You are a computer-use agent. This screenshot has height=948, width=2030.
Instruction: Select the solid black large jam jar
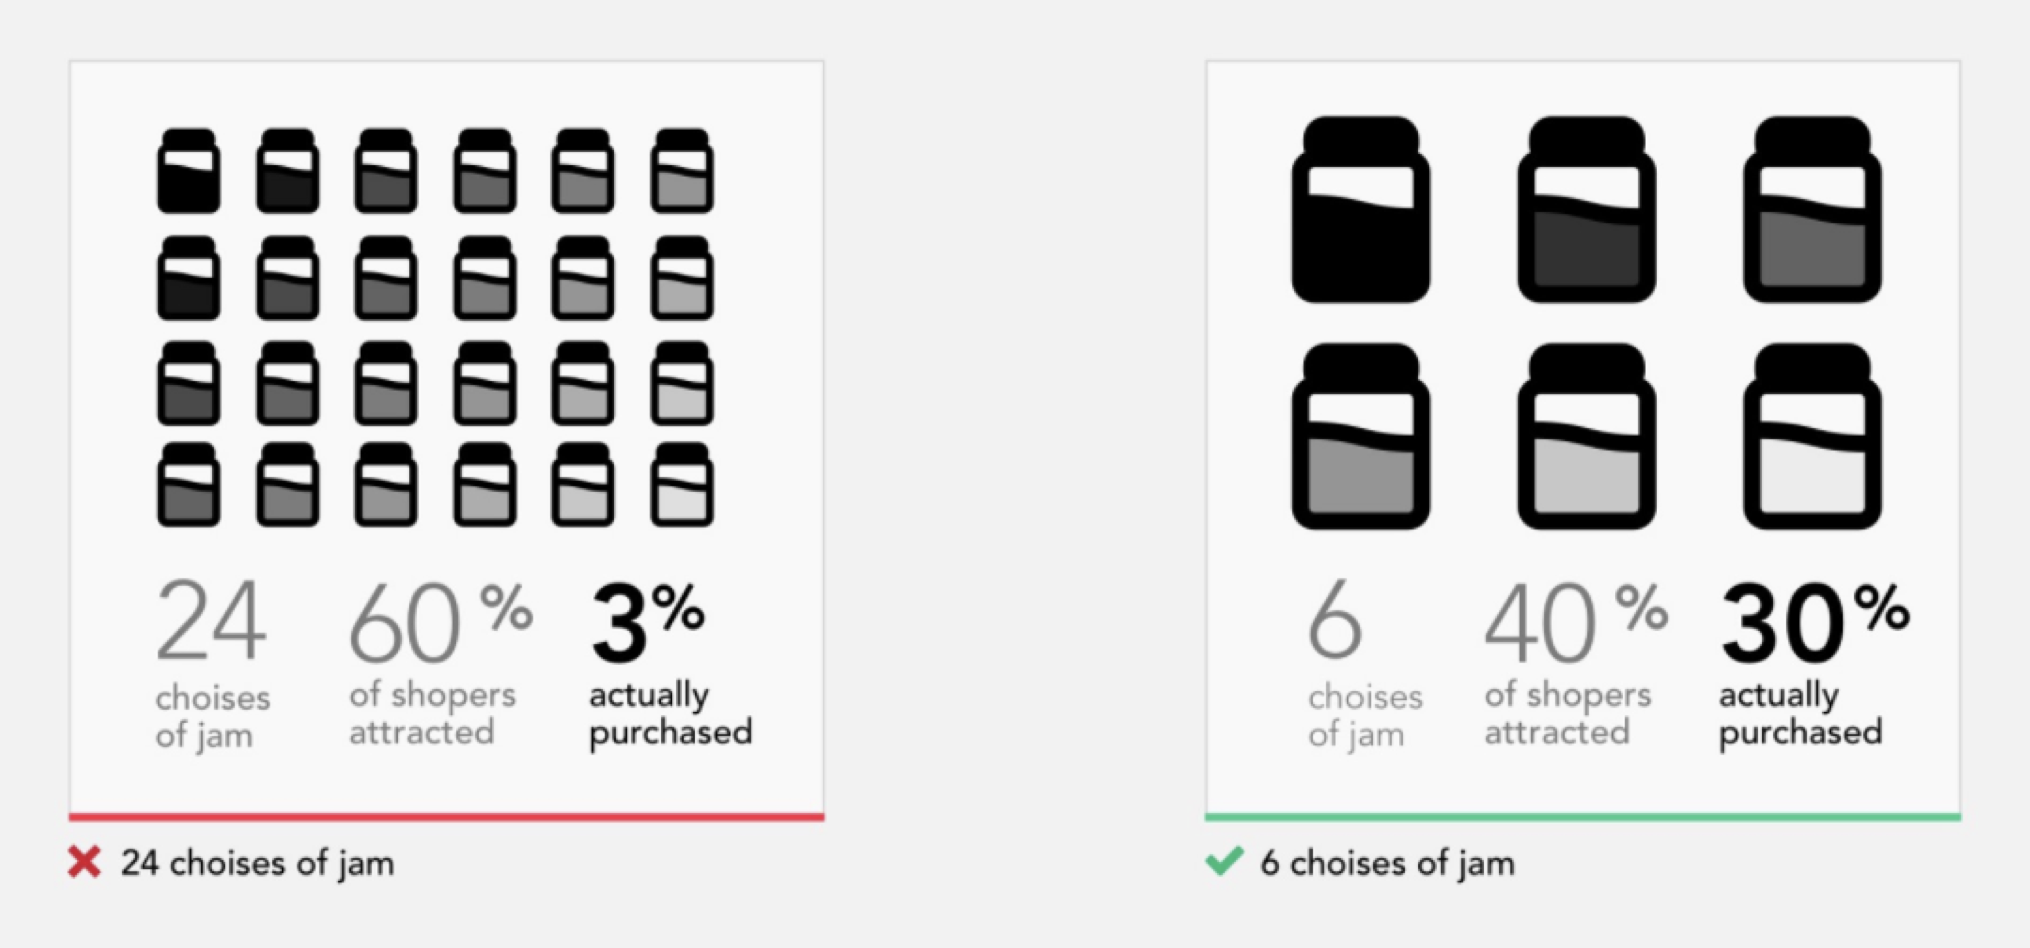tap(1360, 209)
